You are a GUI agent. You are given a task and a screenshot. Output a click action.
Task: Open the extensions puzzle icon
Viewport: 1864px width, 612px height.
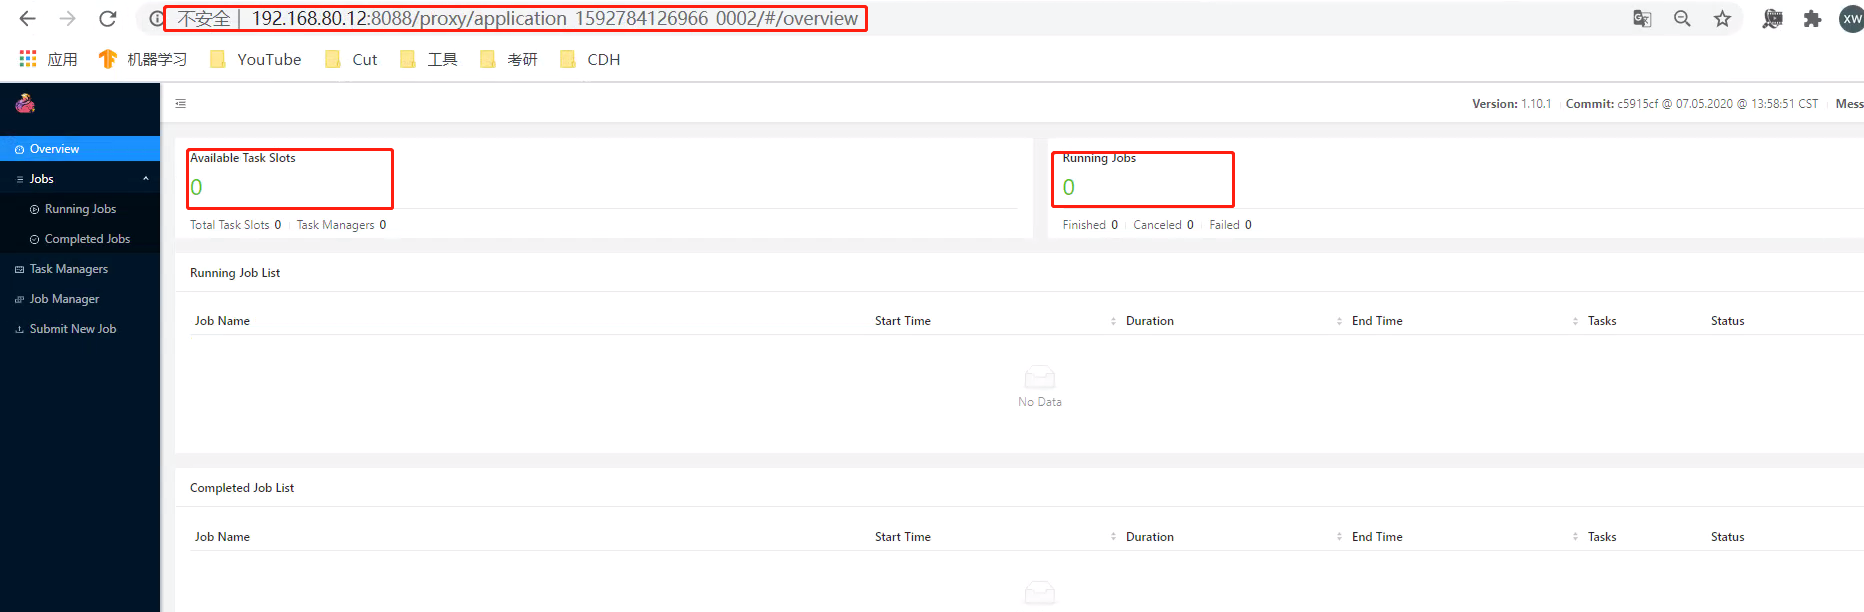[x=1812, y=18]
